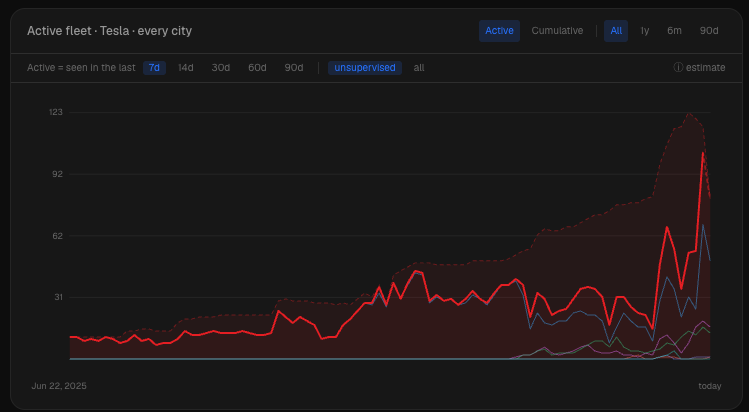Image resolution: width=749 pixels, height=412 pixels.
Task: Click the peak of the dashed estimate line
Action: tap(688, 114)
